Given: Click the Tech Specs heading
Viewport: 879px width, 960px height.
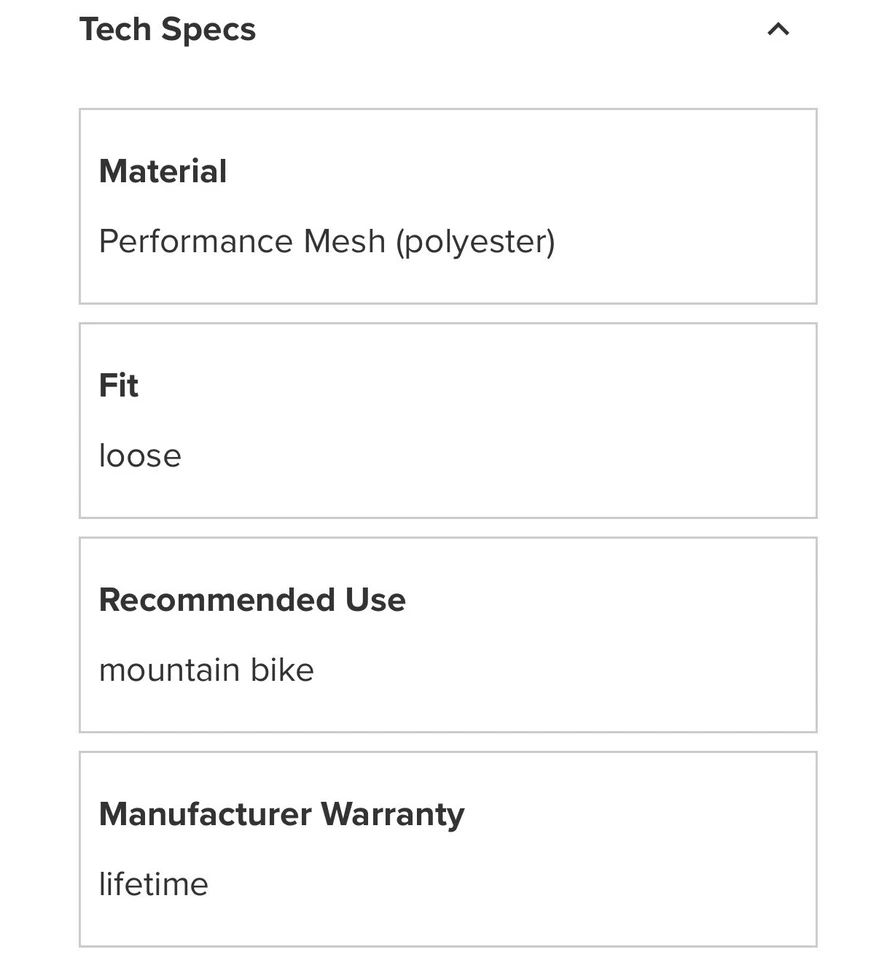Looking at the screenshot, I should pos(168,30).
